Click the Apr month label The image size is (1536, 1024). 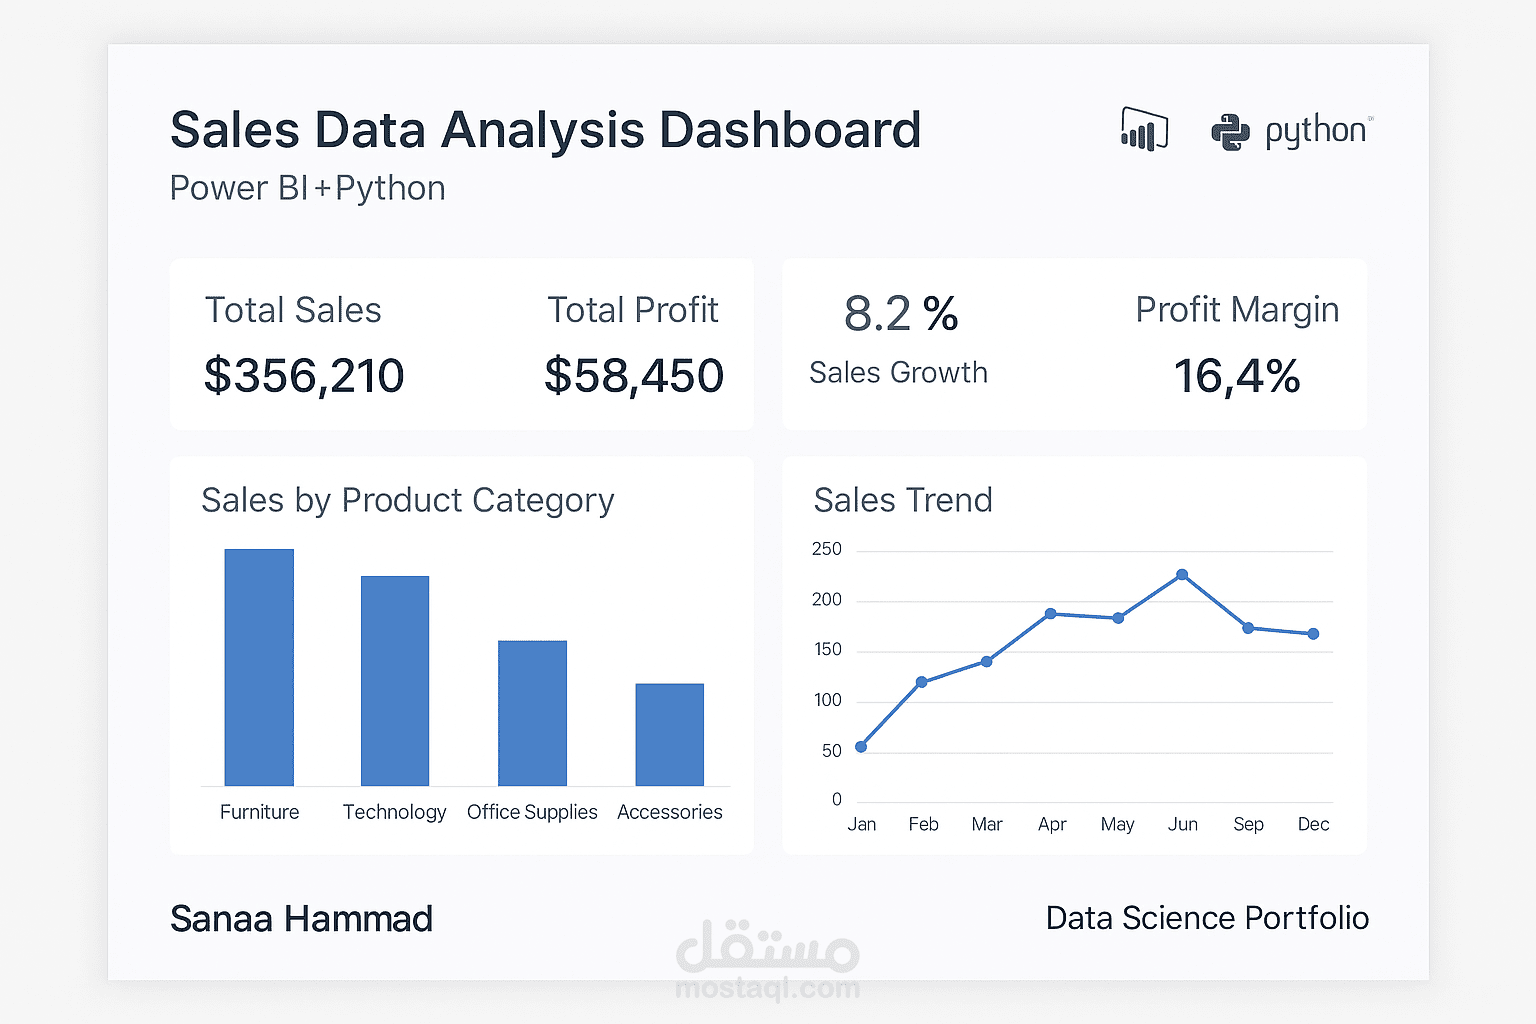(1052, 825)
